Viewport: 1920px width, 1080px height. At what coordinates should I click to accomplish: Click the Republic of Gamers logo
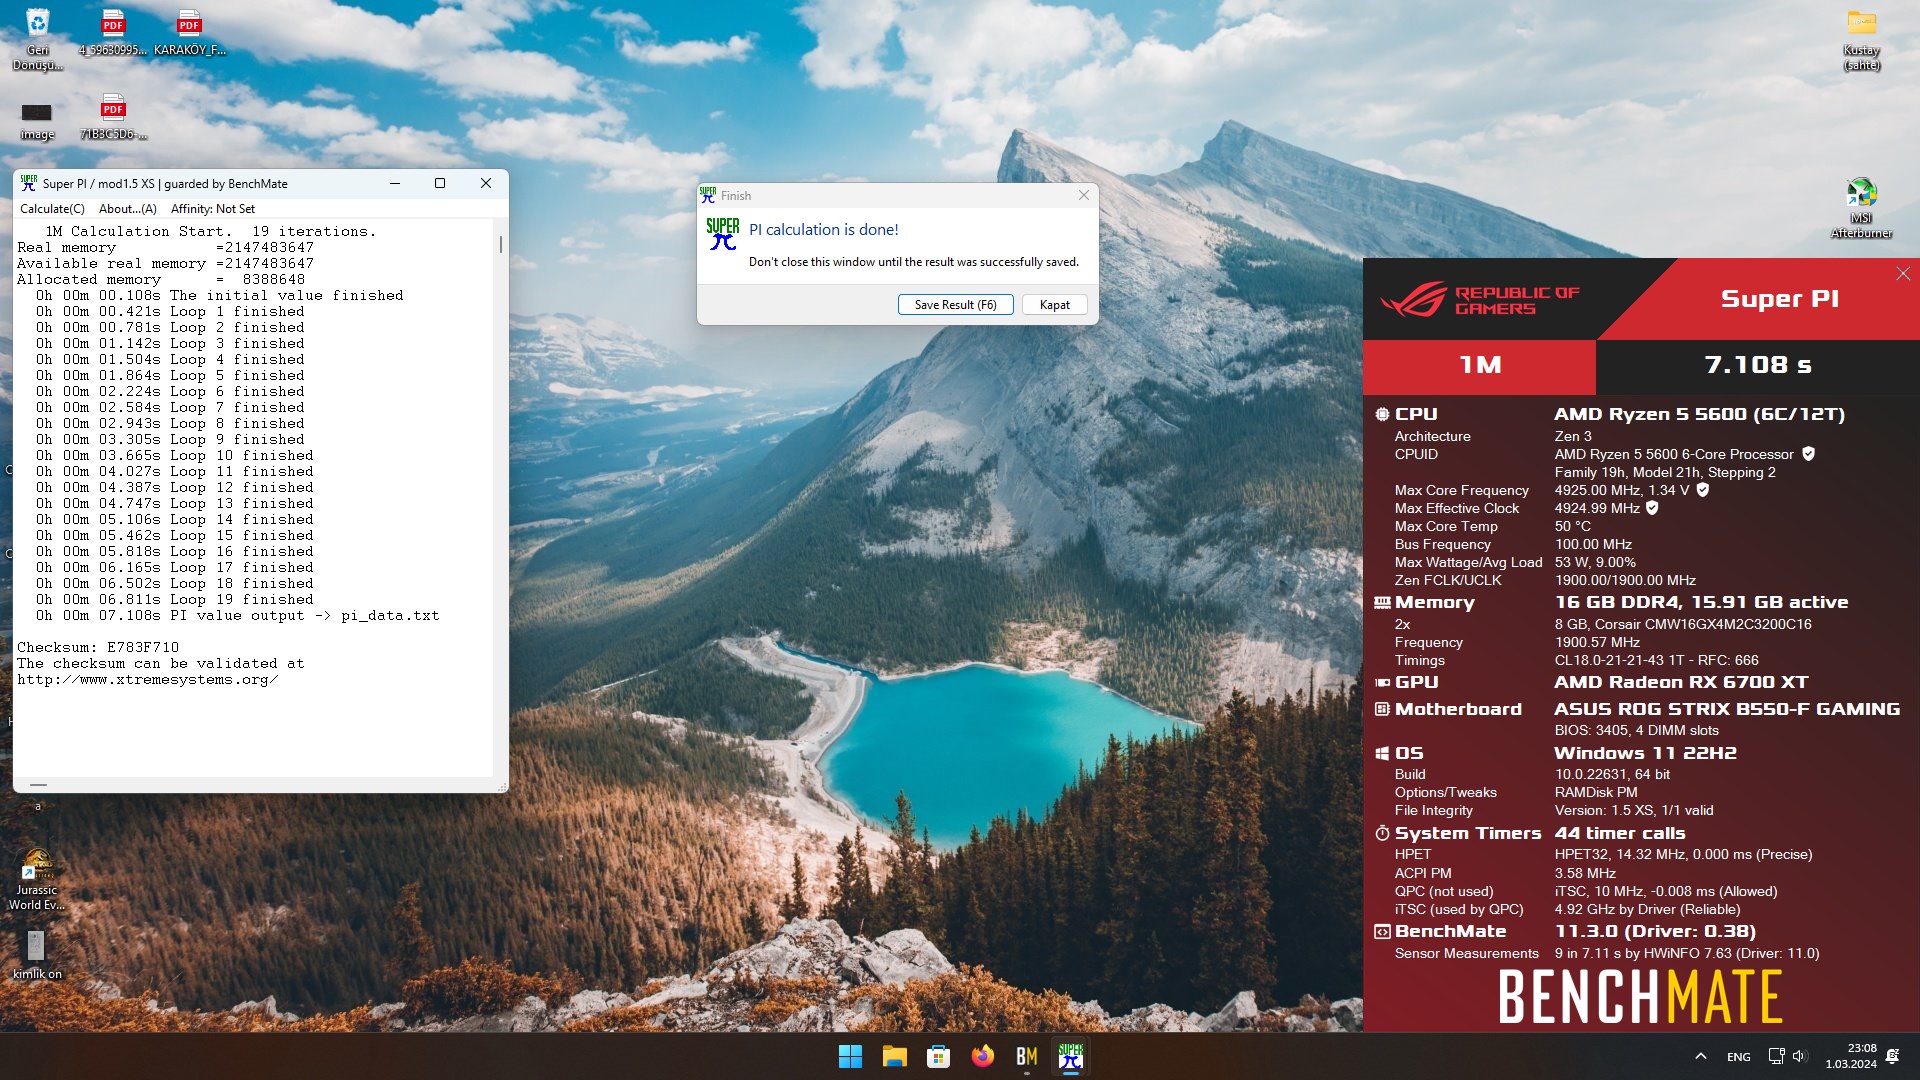(1479, 299)
